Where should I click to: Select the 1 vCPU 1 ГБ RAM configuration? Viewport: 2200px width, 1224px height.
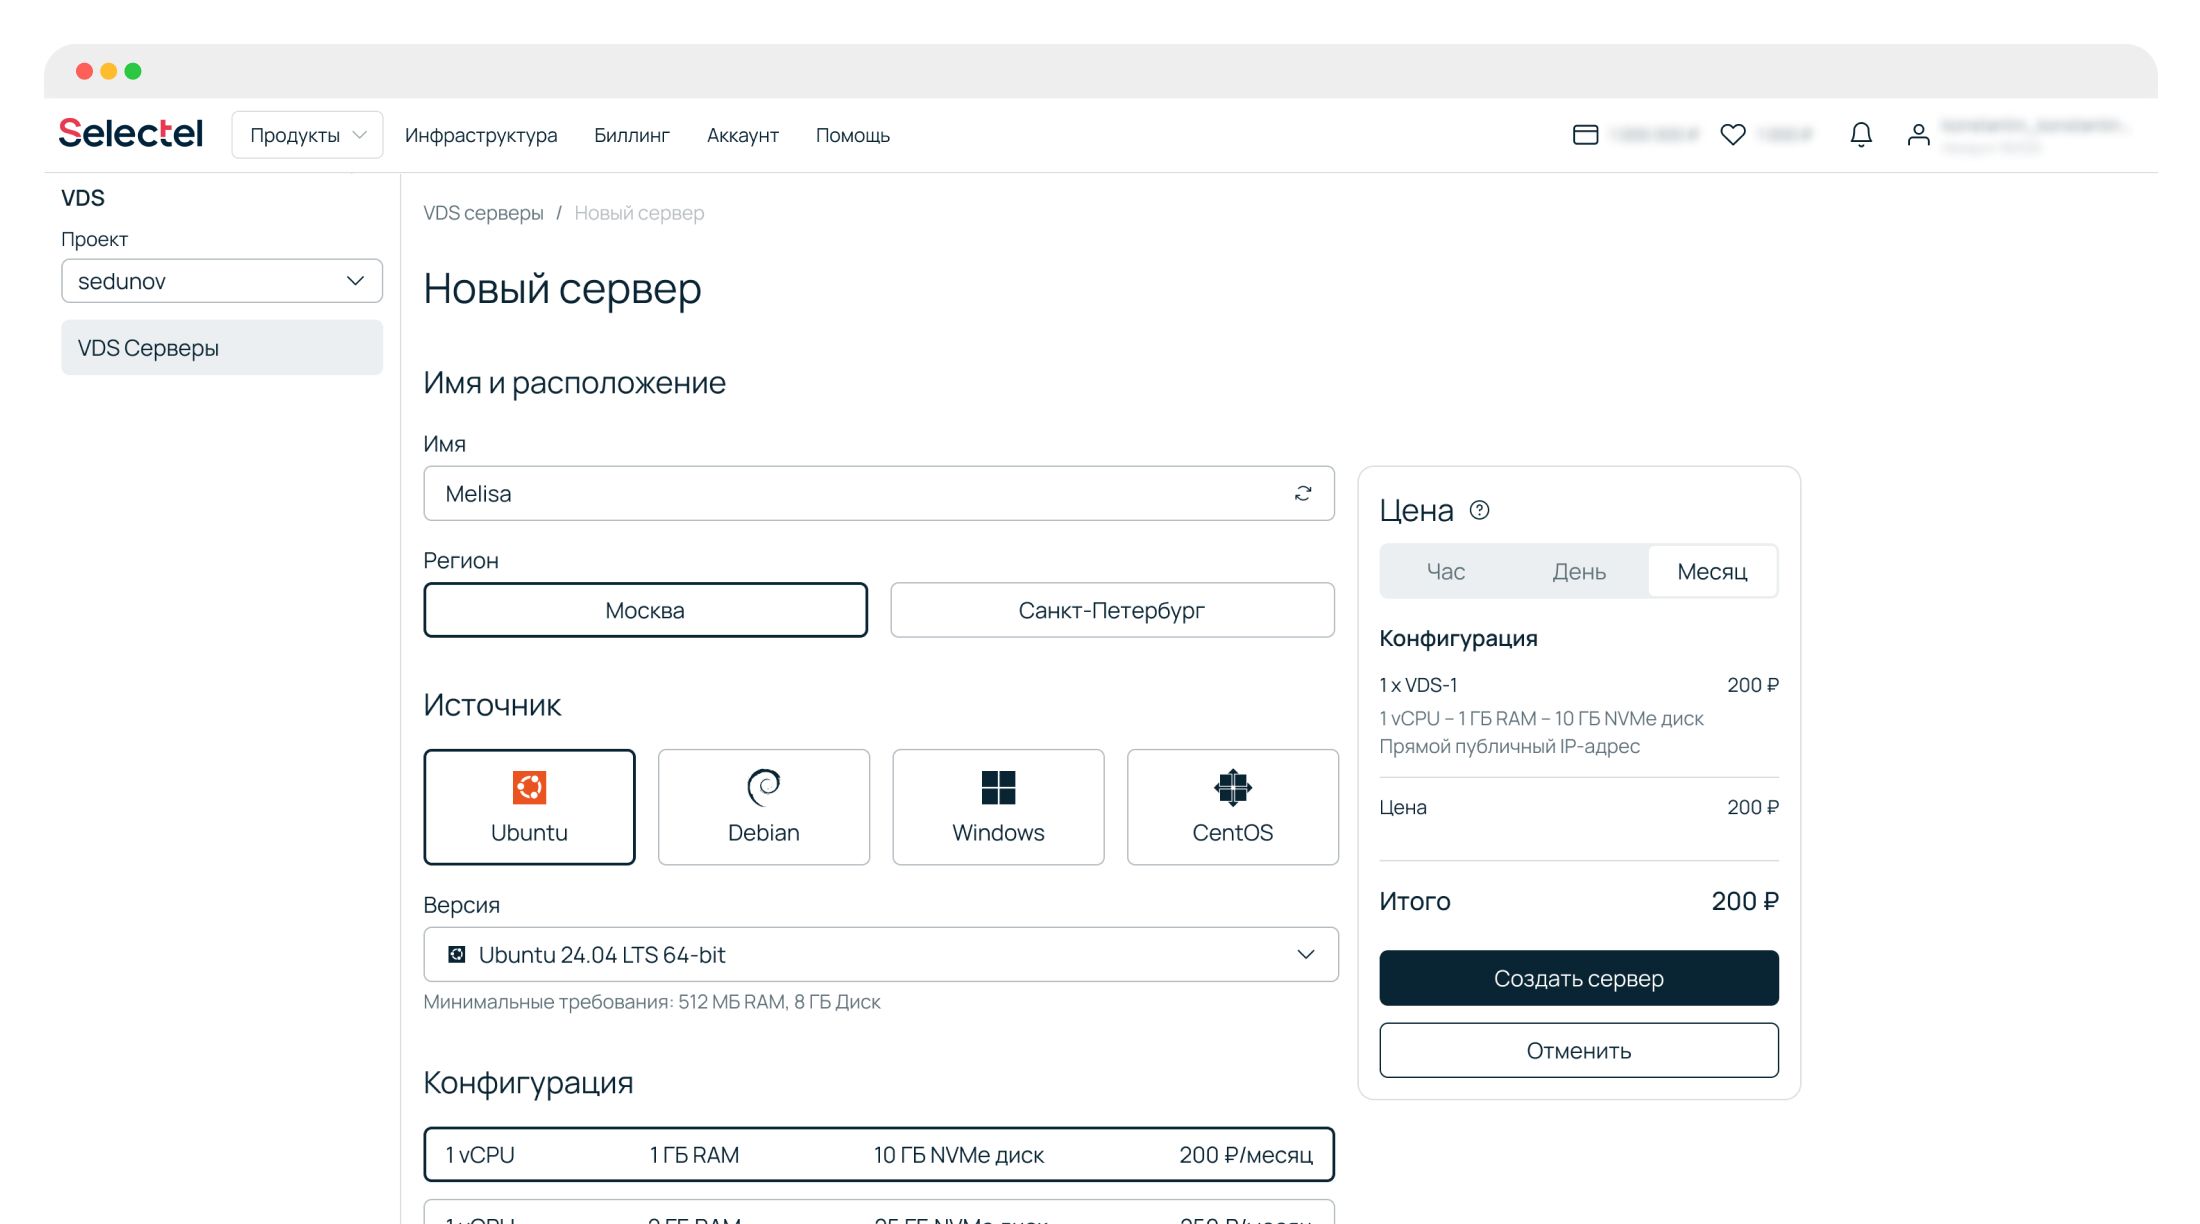point(878,1155)
